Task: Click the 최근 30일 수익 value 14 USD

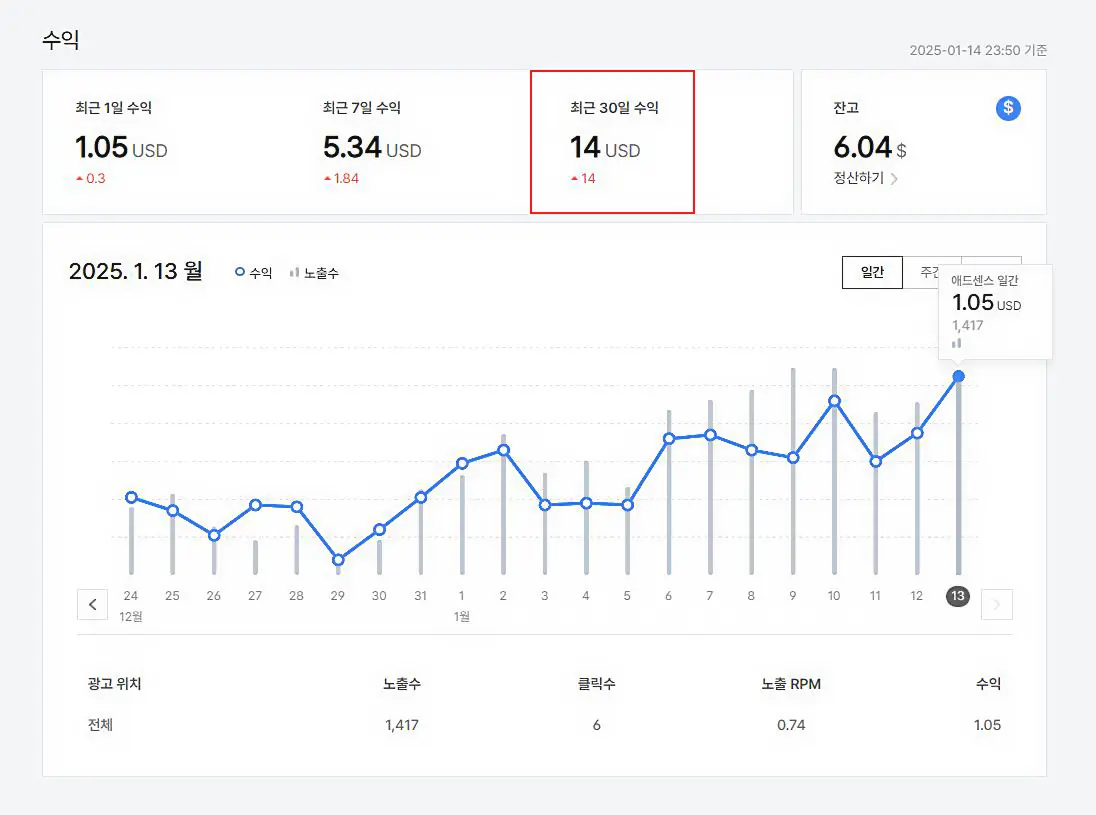Action: (x=605, y=147)
